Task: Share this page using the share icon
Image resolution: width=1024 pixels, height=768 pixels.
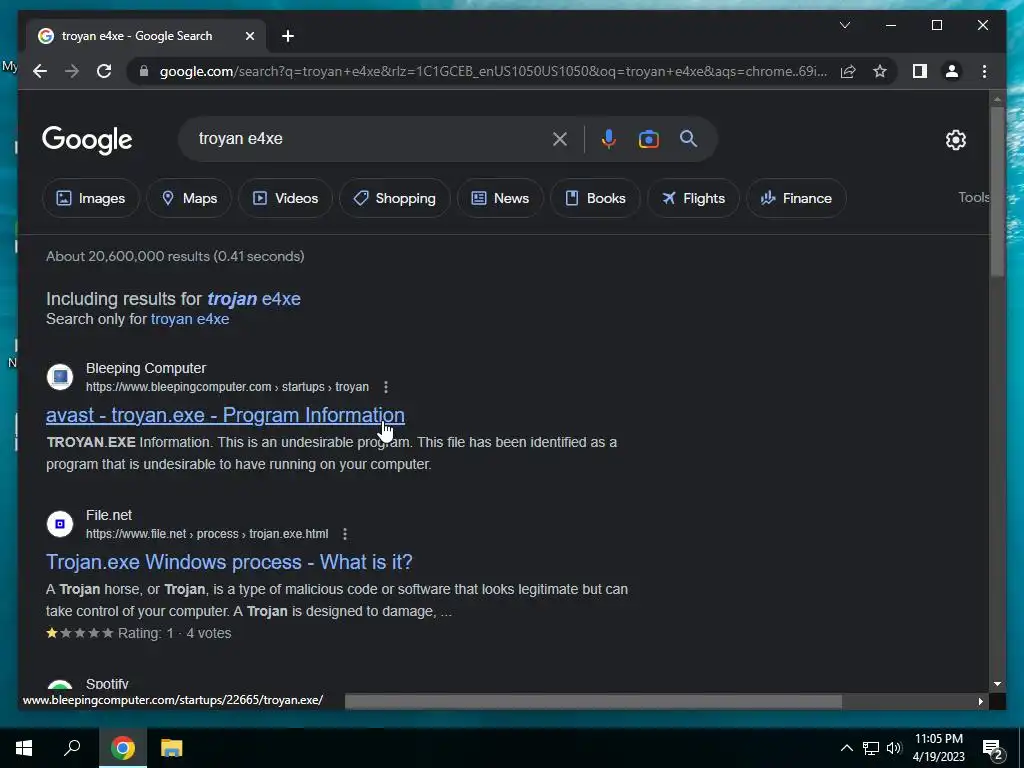Action: pyautogui.click(x=848, y=71)
